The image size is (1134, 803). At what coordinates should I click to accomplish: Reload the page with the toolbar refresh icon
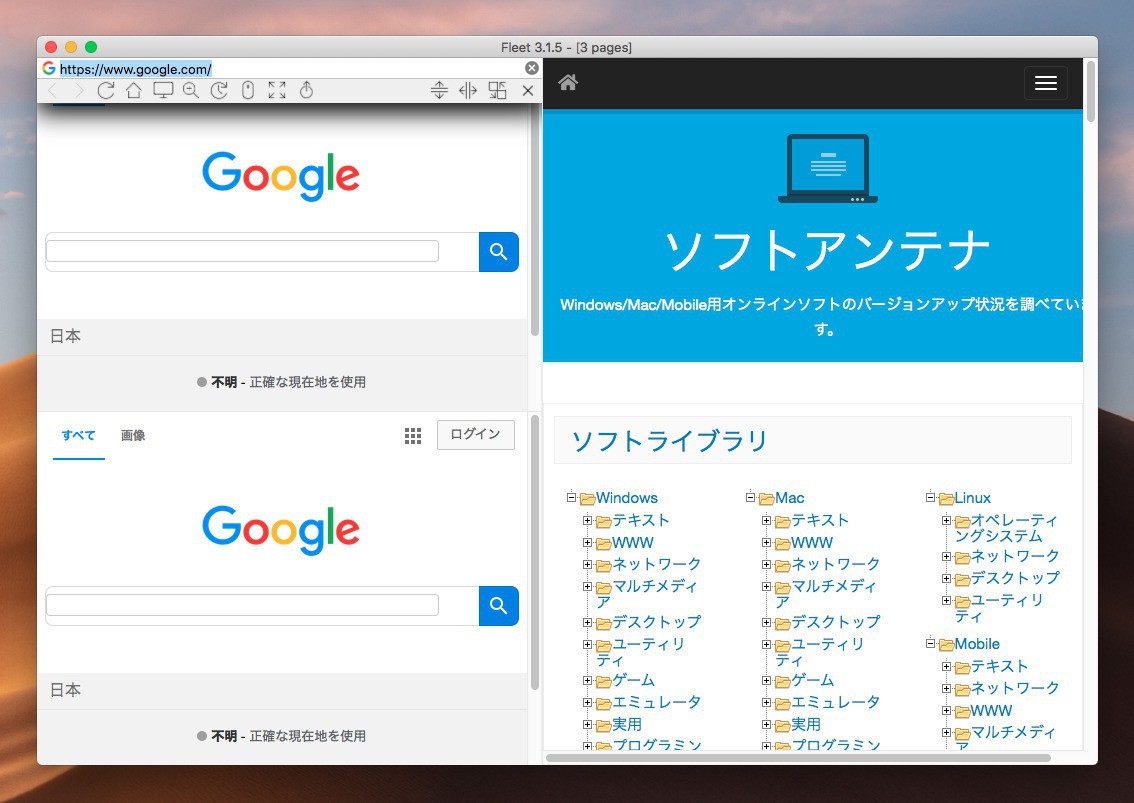coord(106,90)
